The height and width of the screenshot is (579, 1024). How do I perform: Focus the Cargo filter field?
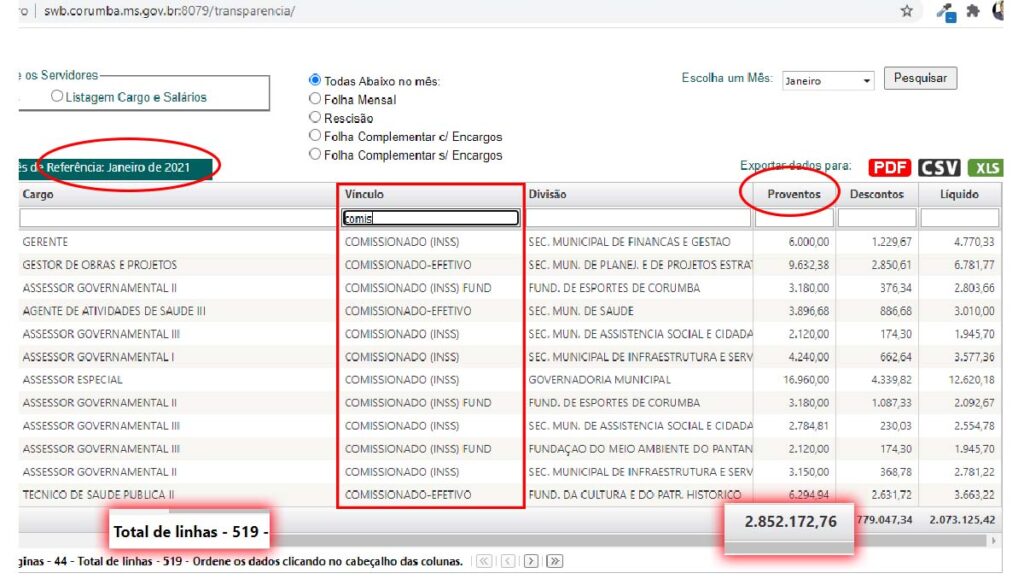176,217
